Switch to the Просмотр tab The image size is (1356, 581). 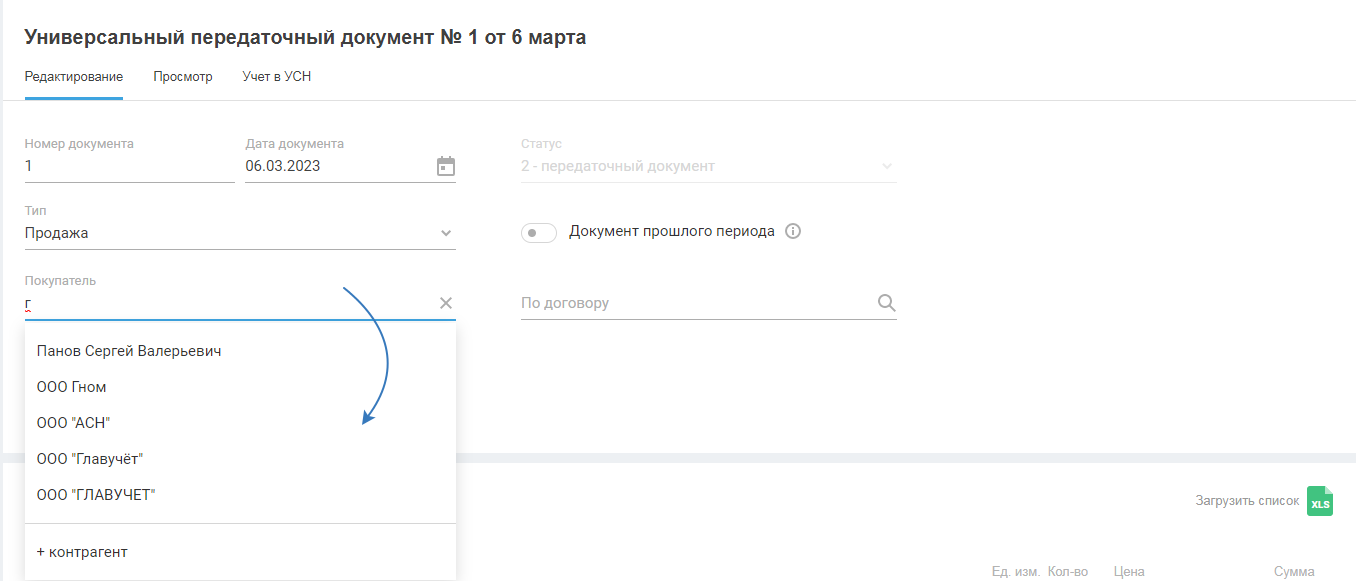[183, 77]
